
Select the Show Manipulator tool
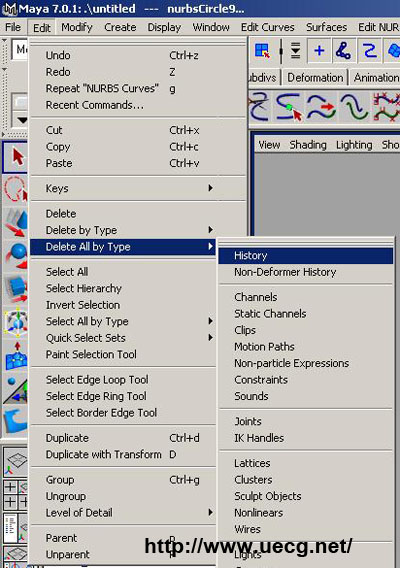[15, 389]
